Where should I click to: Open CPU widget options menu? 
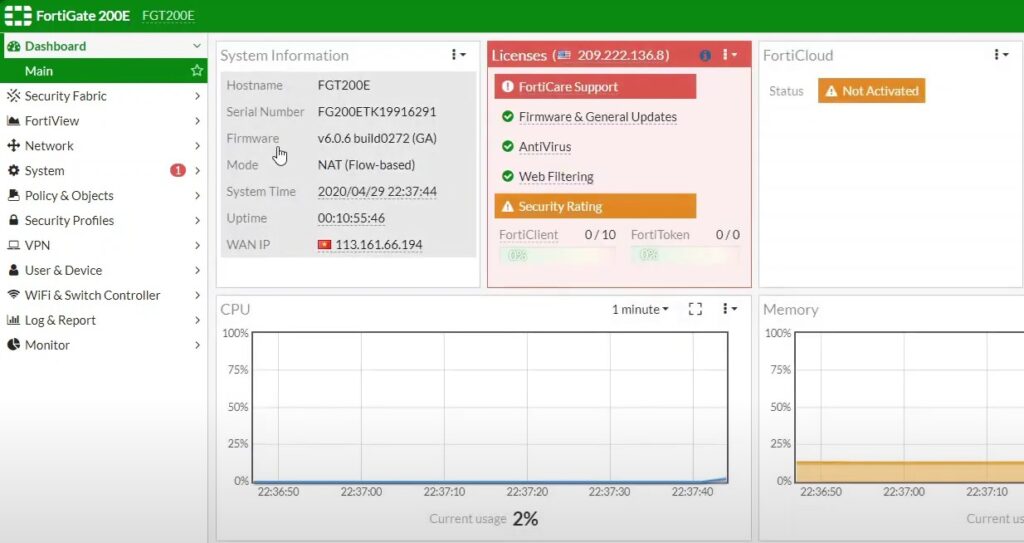coord(730,309)
